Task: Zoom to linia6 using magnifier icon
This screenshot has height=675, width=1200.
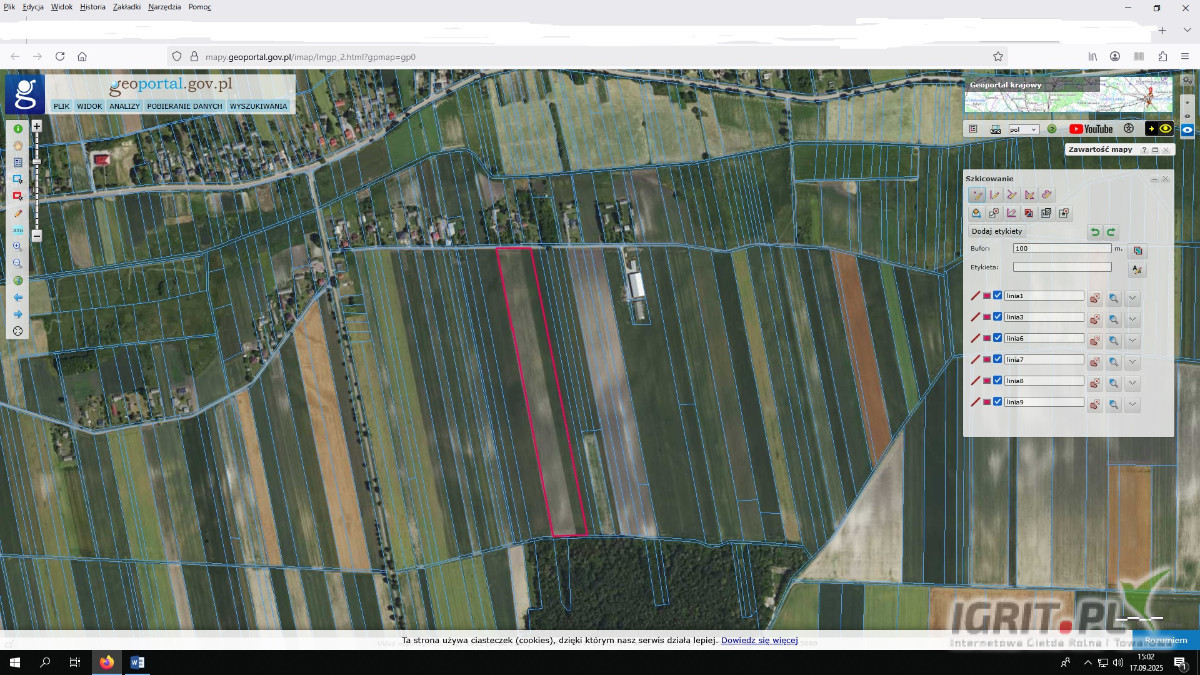Action: (x=1113, y=340)
